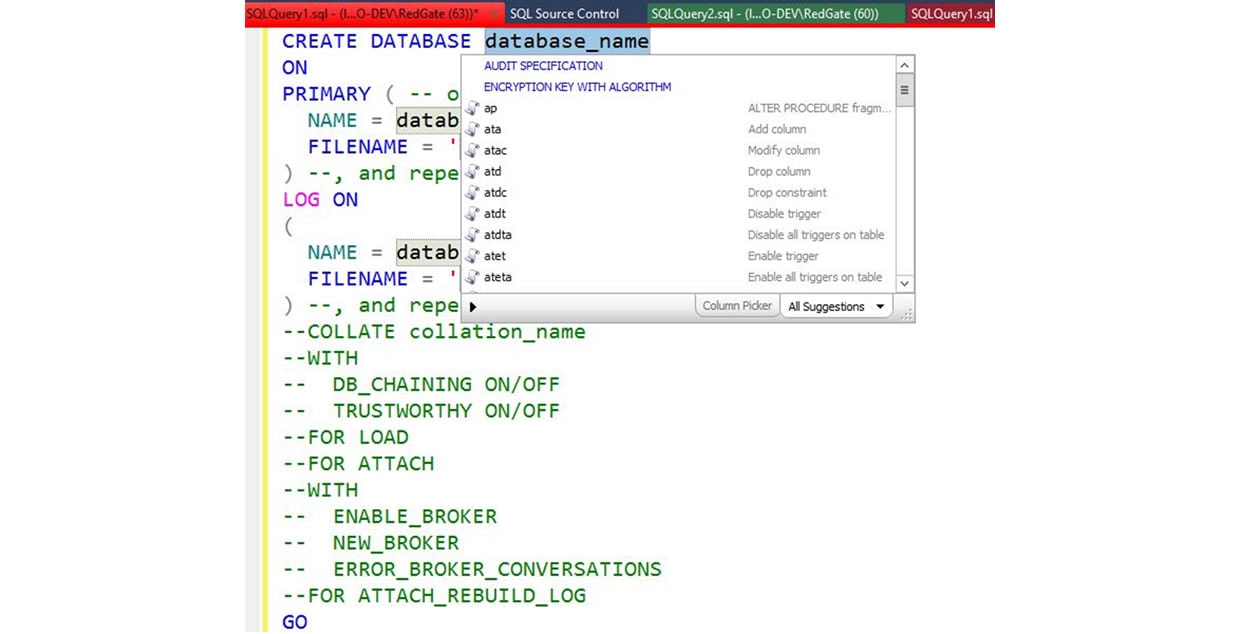1240x634 pixels.
Task: Select the 'atdt' Disable trigger snippet icon
Action: click(x=473, y=213)
